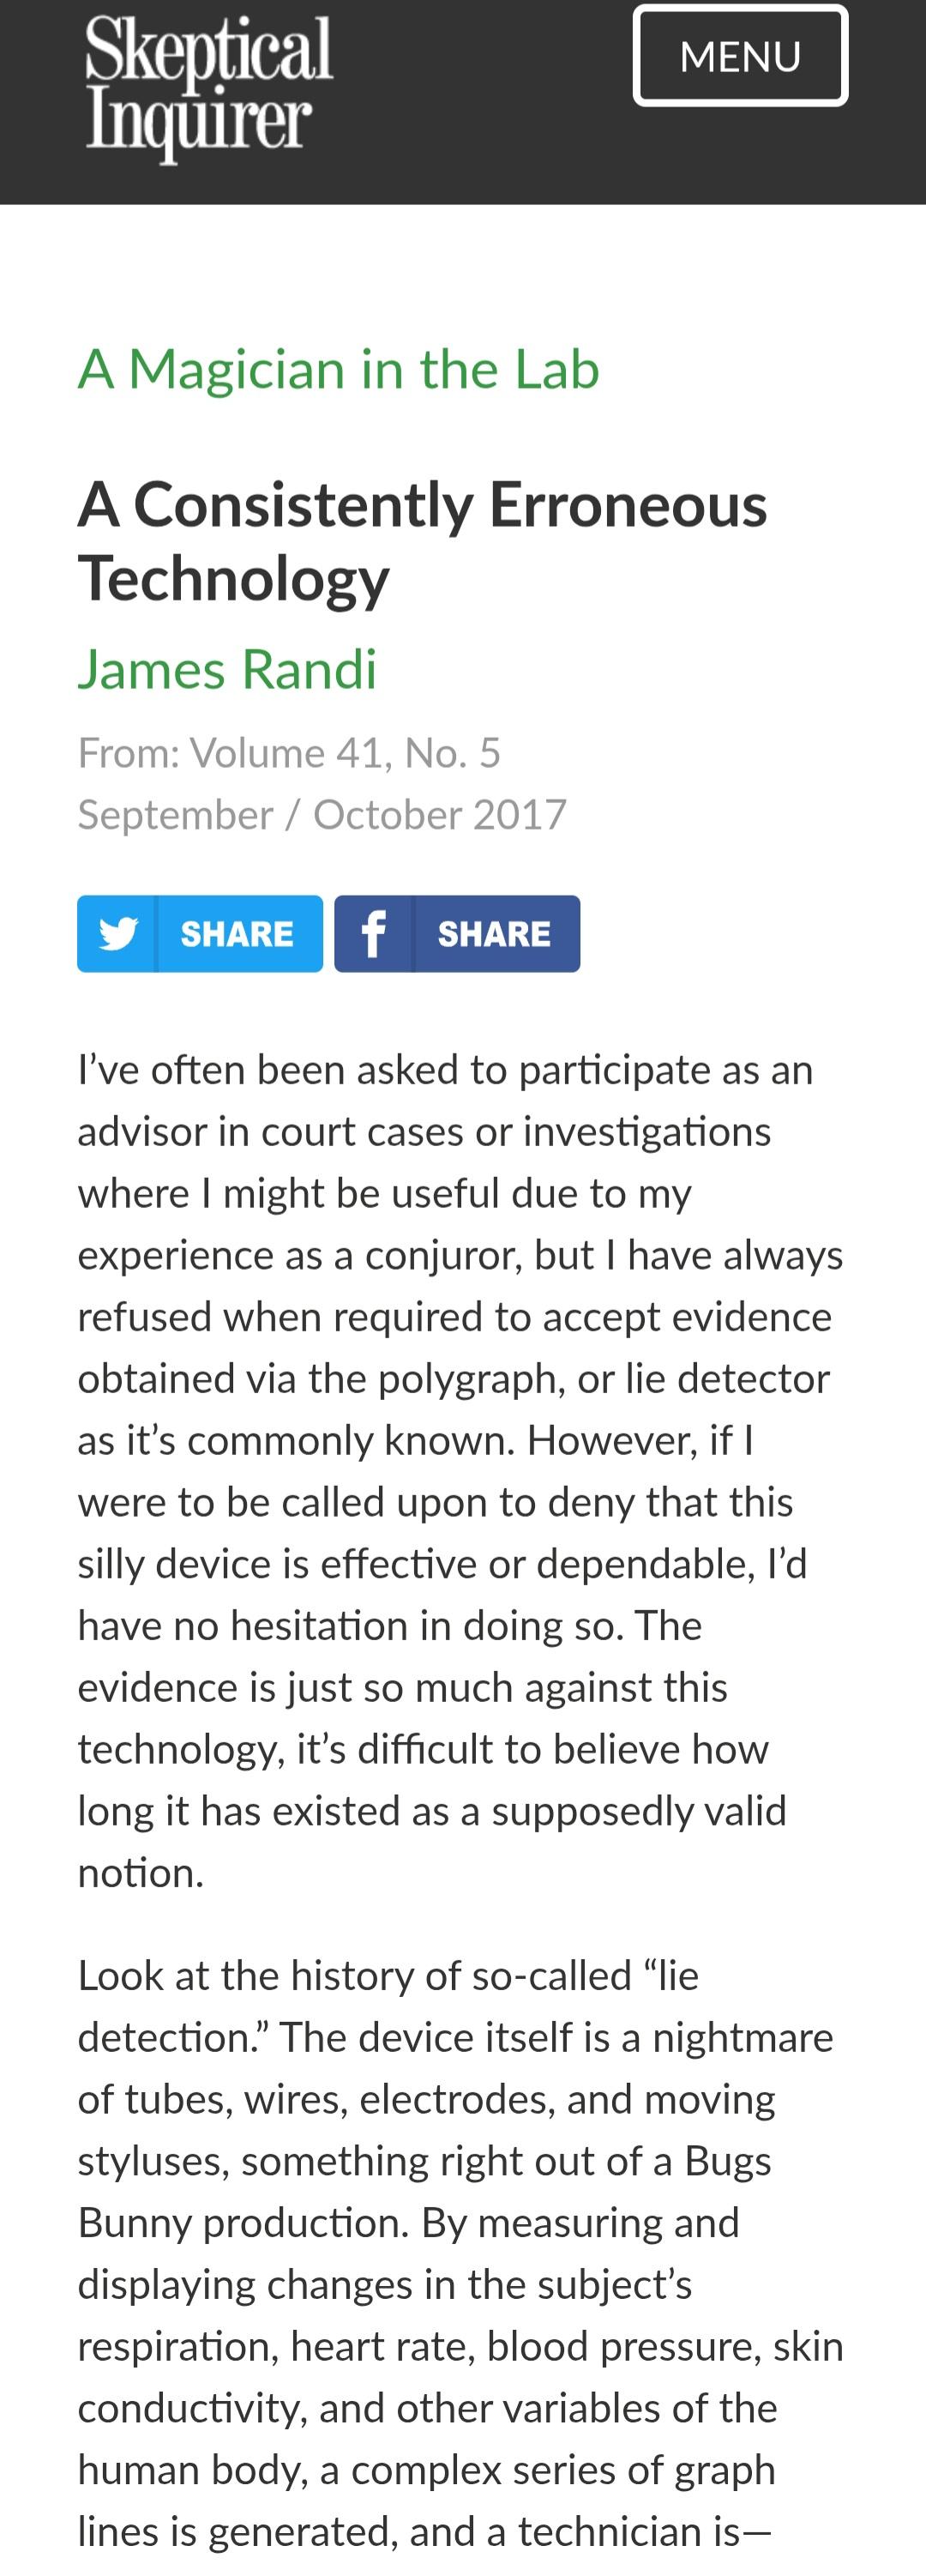This screenshot has height=2576, width=926.
Task: Share article via Facebook SHARE label
Action: pyautogui.click(x=494, y=934)
